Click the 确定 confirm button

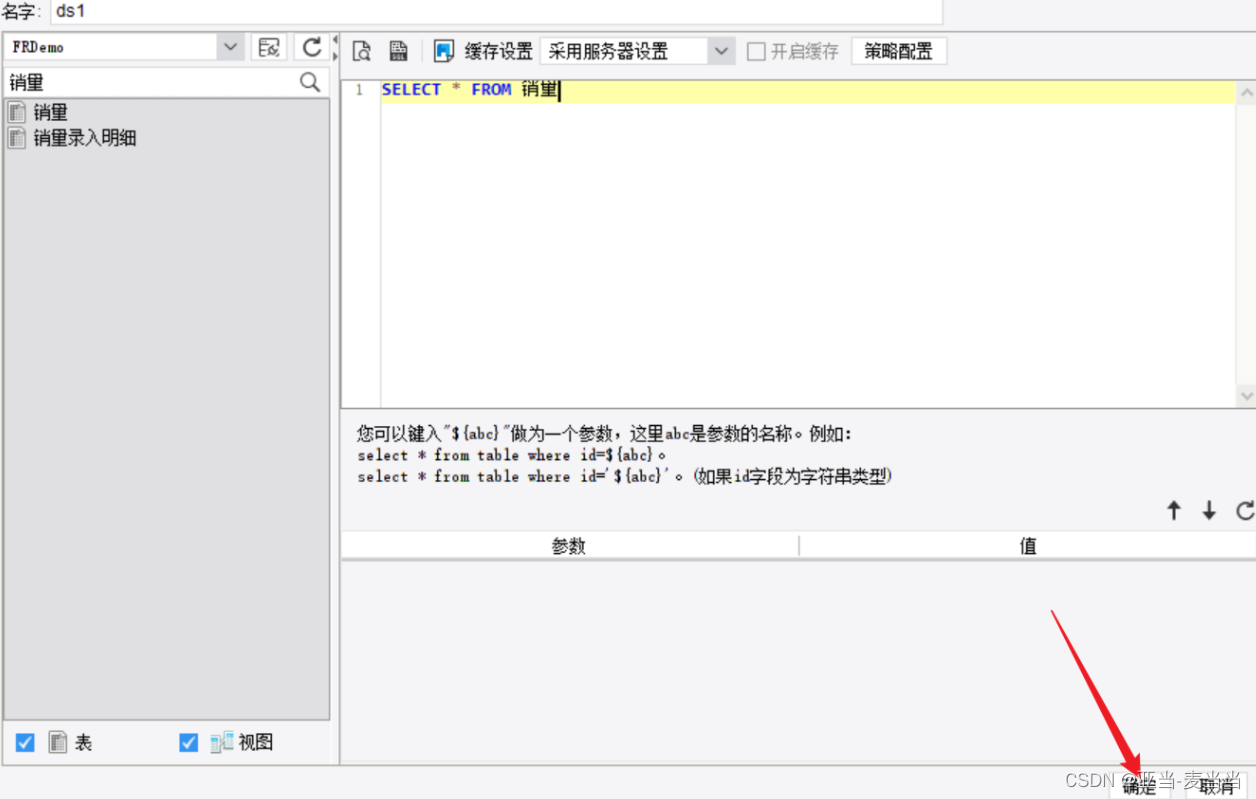click(x=1139, y=786)
